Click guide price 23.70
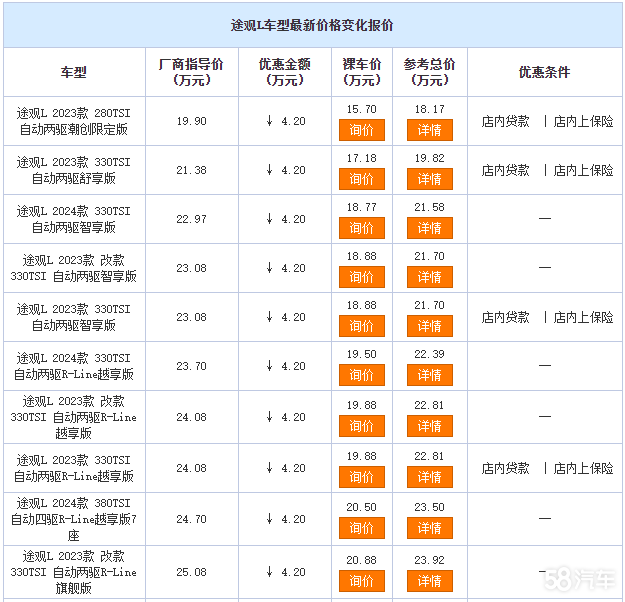 coord(191,366)
